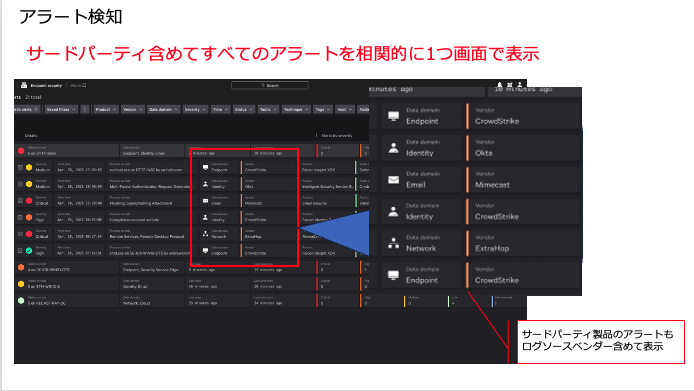
Task: Click Mimecast vendor cell in zoomed panel
Action: tap(524, 180)
